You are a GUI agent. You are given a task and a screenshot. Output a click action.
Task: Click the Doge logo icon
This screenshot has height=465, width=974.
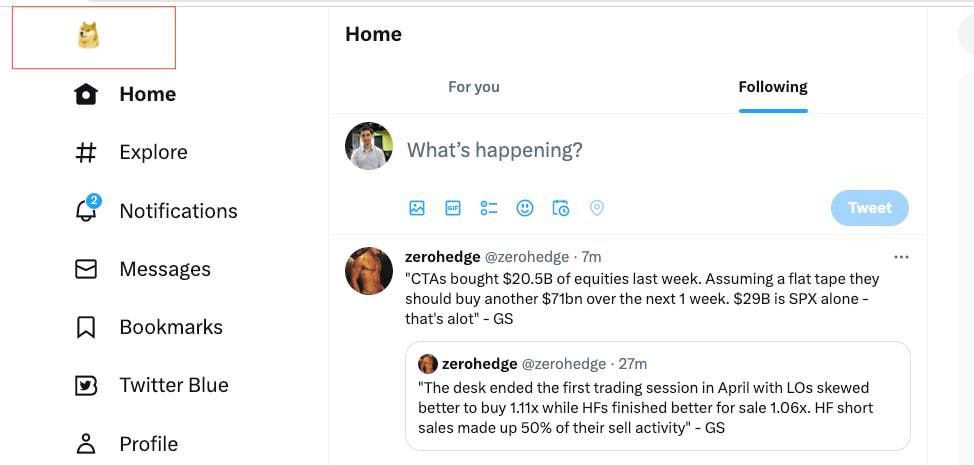click(x=88, y=36)
